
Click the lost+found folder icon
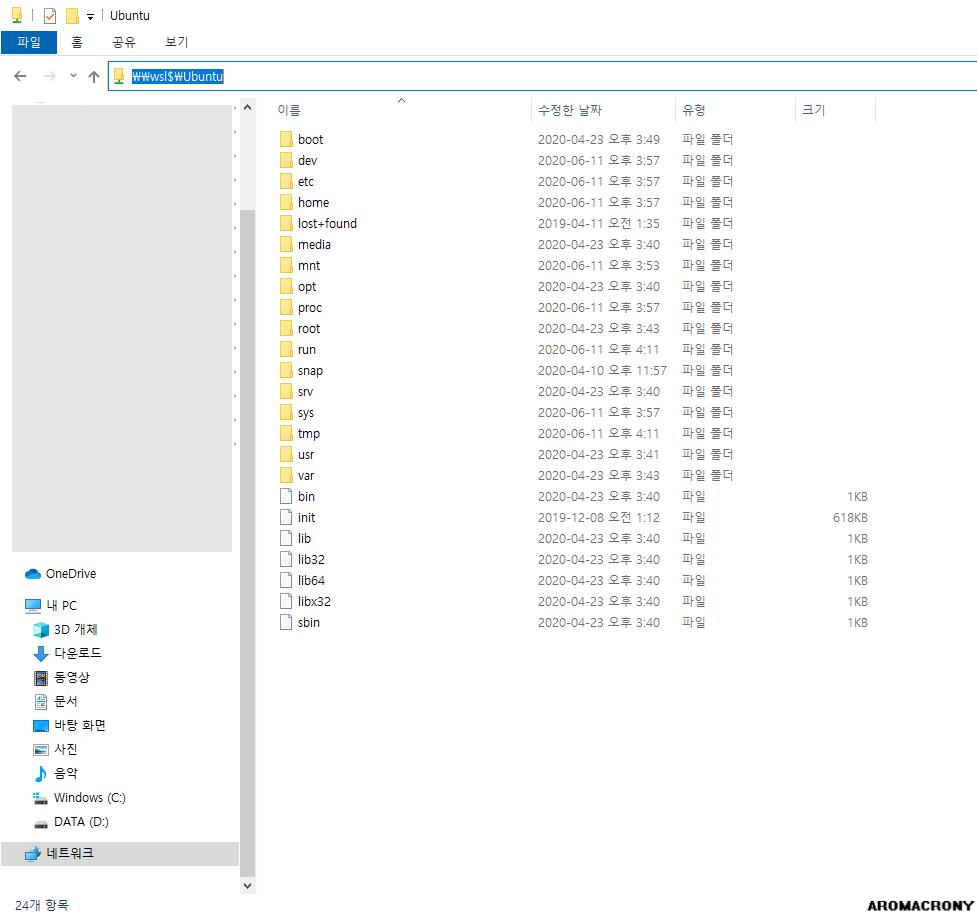(x=286, y=223)
